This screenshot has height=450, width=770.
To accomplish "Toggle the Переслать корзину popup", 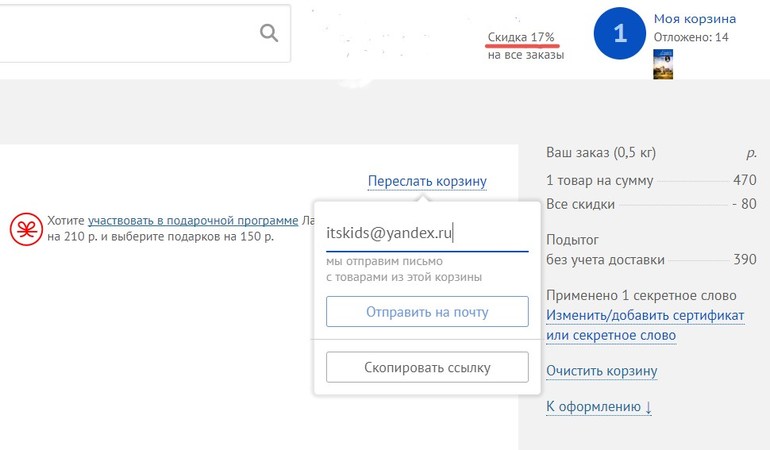I will pos(427,181).
